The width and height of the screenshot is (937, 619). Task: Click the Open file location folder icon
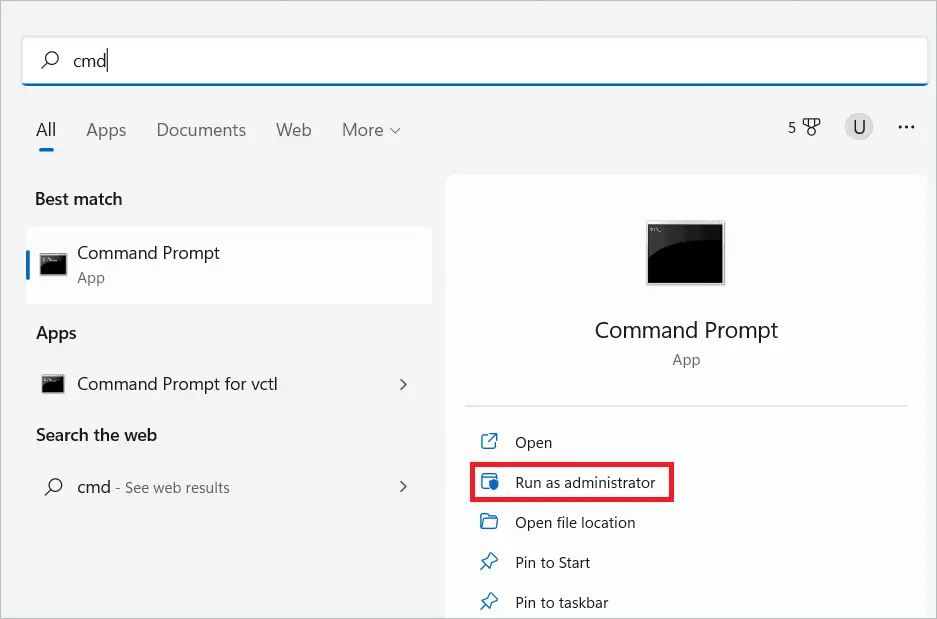(x=490, y=522)
